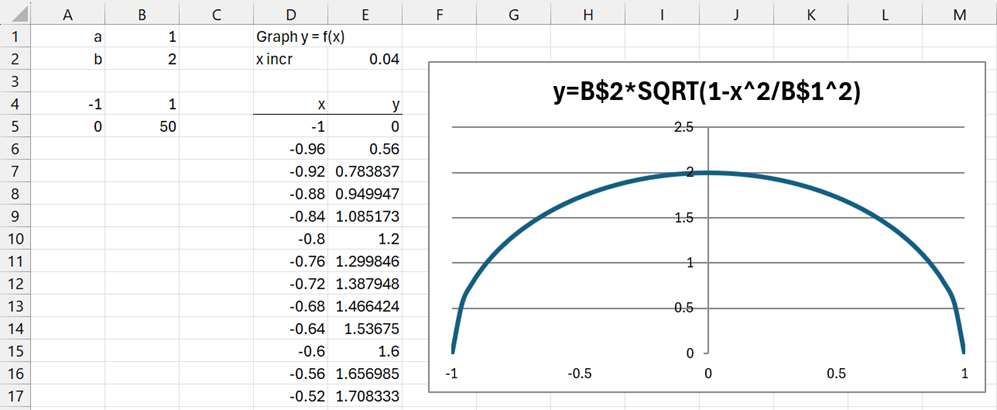The height and width of the screenshot is (410, 997).
Task: Click the blue curve at its peak
Action: pos(709,172)
